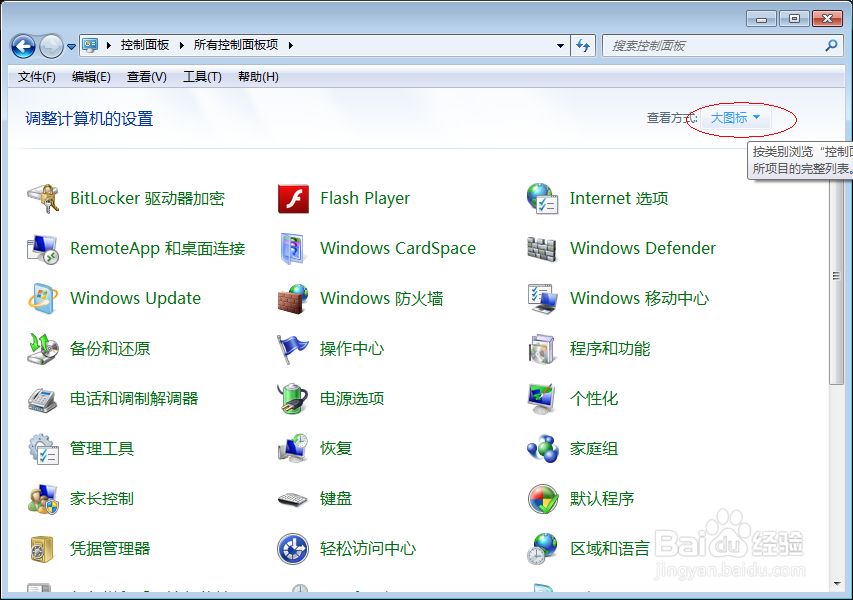Open the Windows Update icon
The width and height of the screenshot is (853, 600).
point(43,299)
